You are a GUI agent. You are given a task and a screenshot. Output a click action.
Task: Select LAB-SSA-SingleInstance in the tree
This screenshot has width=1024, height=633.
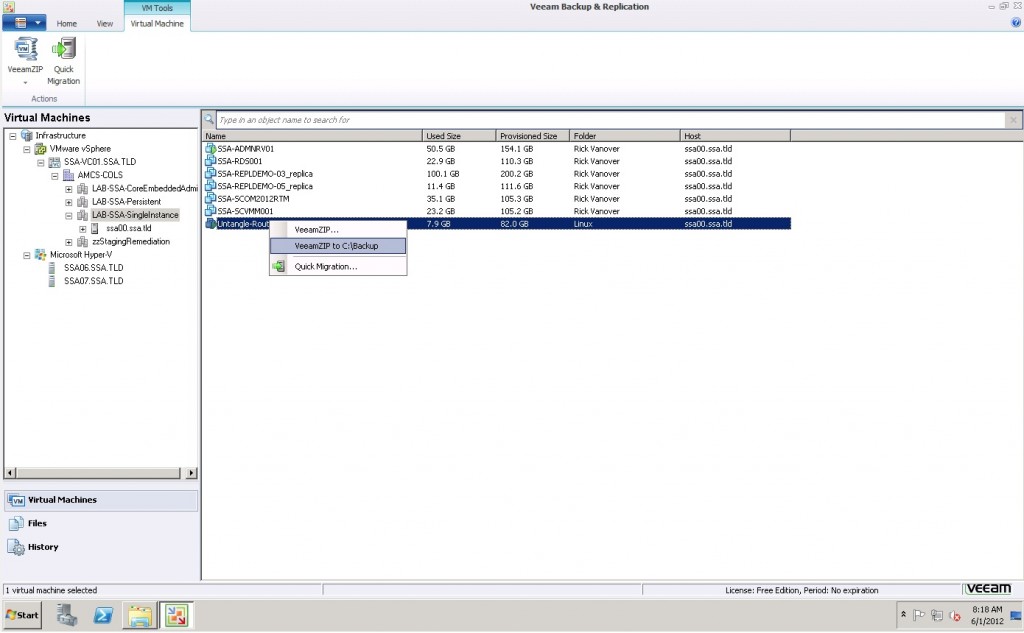click(x=135, y=215)
